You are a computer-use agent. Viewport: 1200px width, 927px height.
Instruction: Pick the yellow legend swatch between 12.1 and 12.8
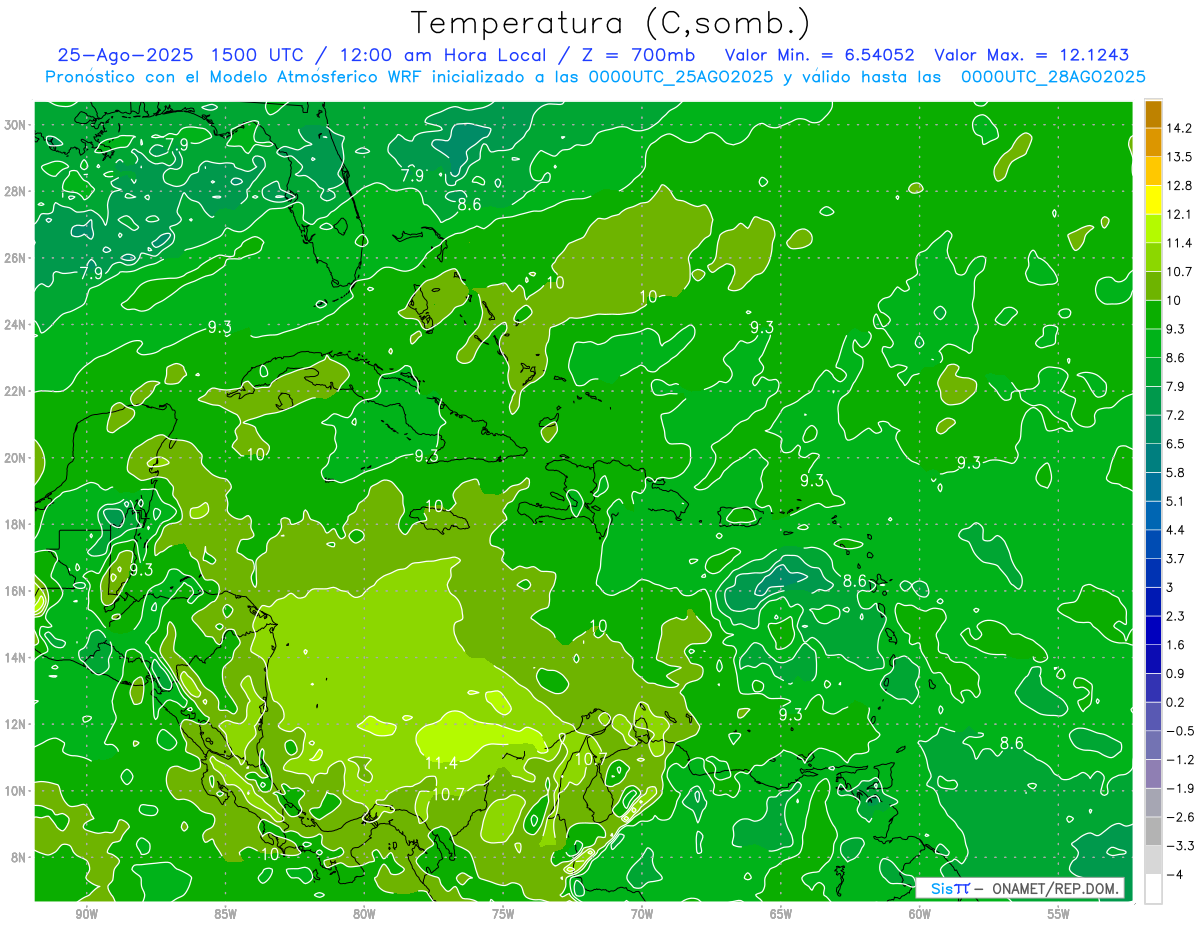[1153, 200]
